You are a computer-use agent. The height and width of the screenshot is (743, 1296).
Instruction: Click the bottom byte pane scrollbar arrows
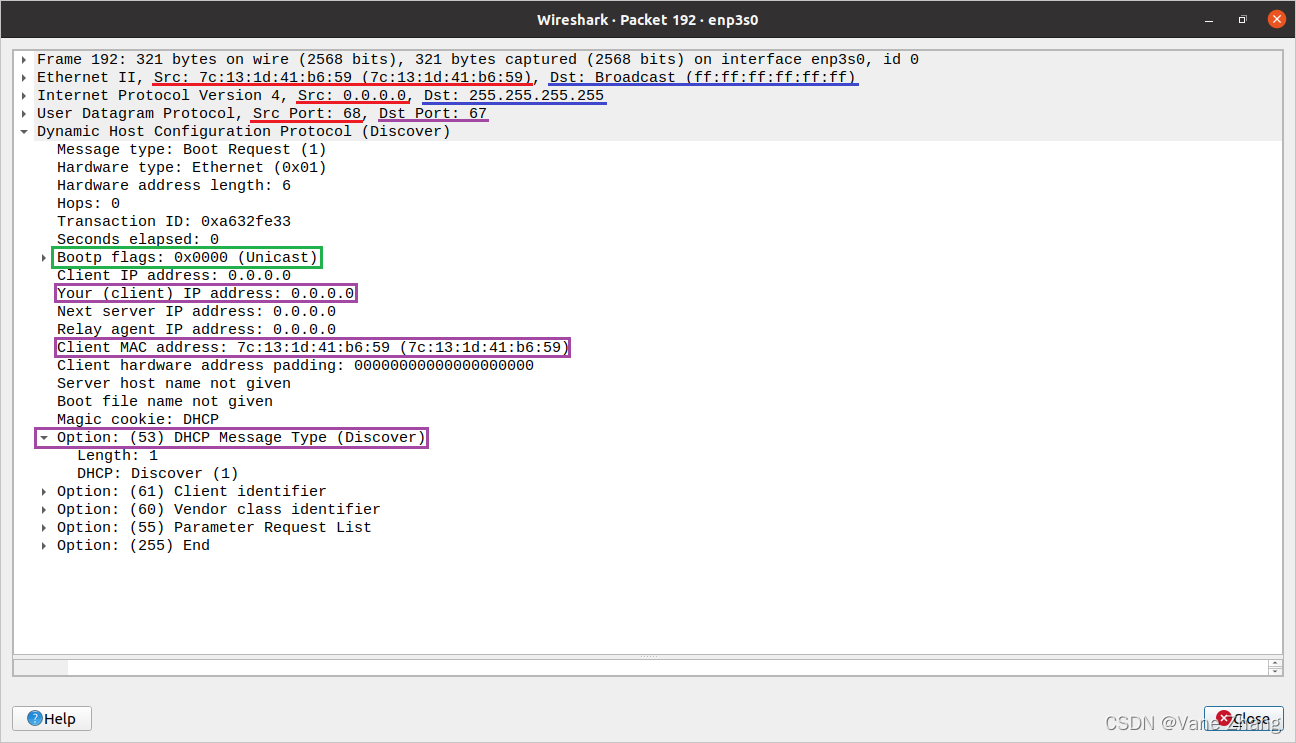pyautogui.click(x=1275, y=667)
